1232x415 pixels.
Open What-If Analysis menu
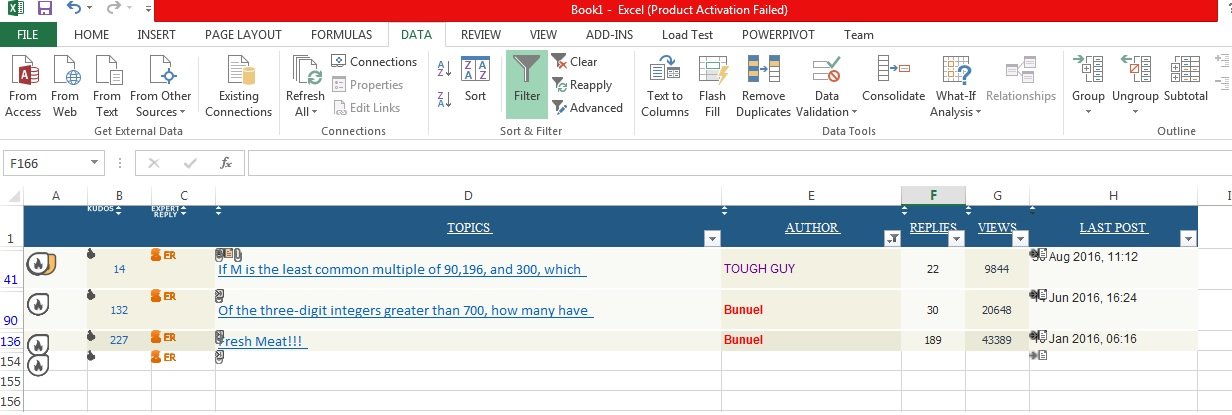pyautogui.click(x=956, y=86)
